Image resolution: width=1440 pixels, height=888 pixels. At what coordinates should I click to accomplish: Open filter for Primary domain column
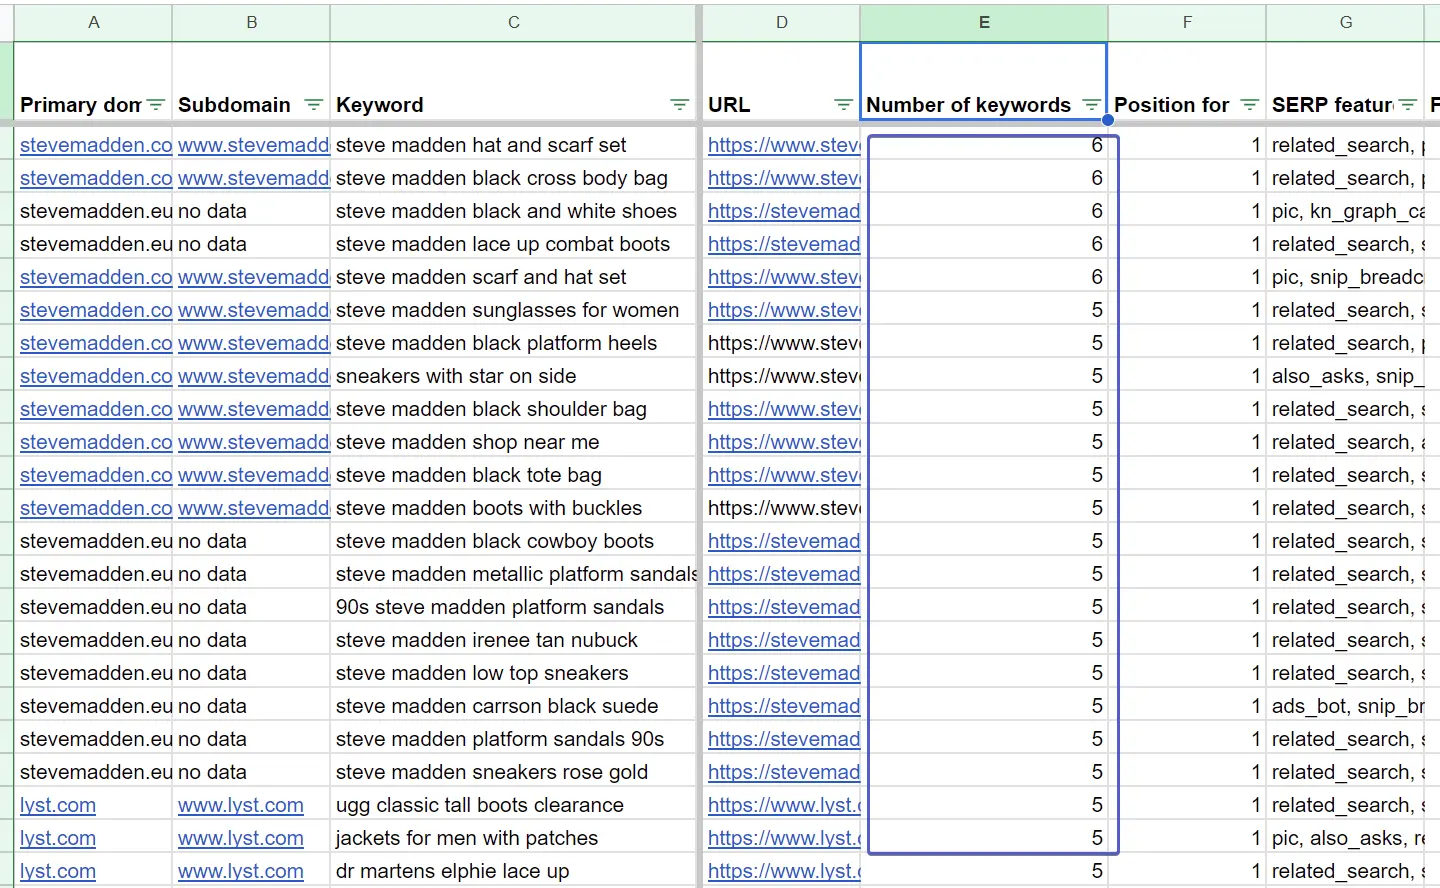coord(155,105)
